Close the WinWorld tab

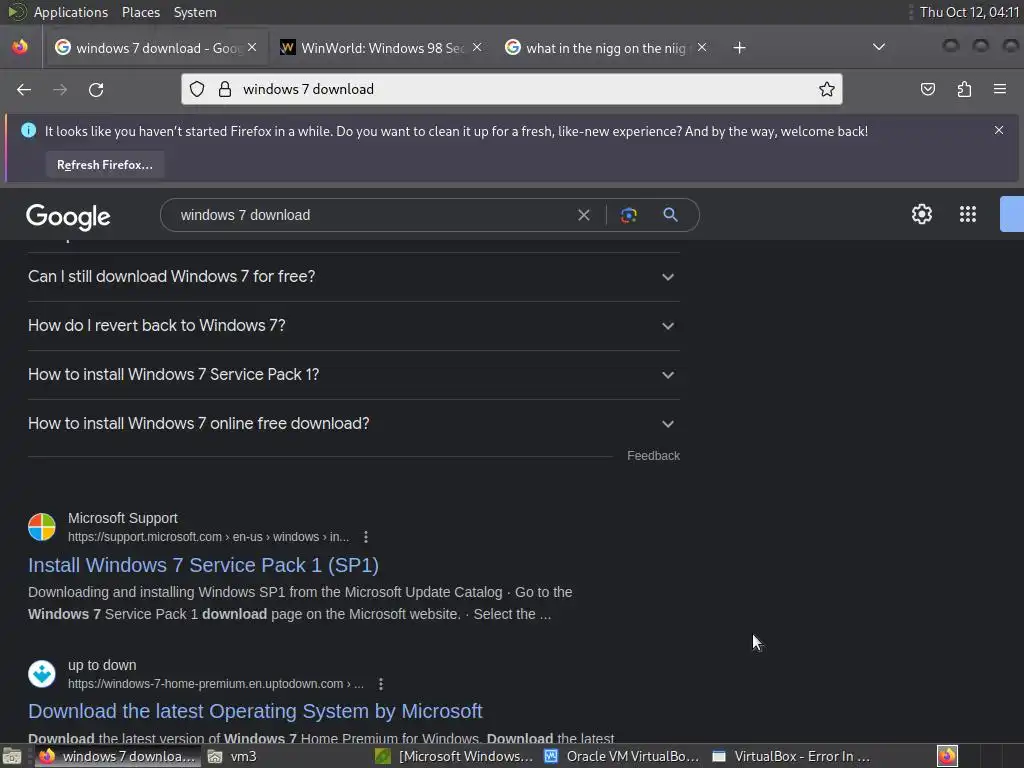477,48
